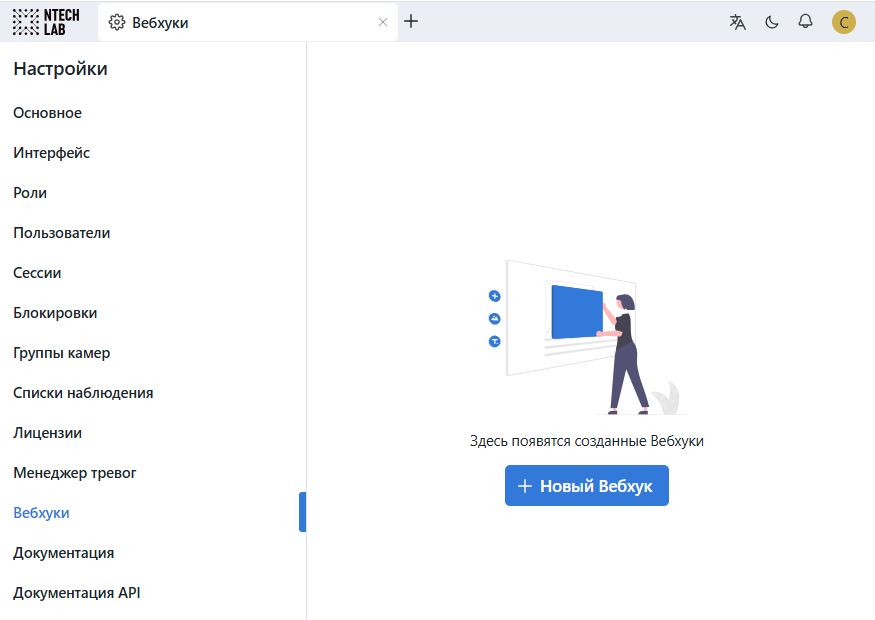
Task: Open Сессии settings page
Action: (37, 273)
